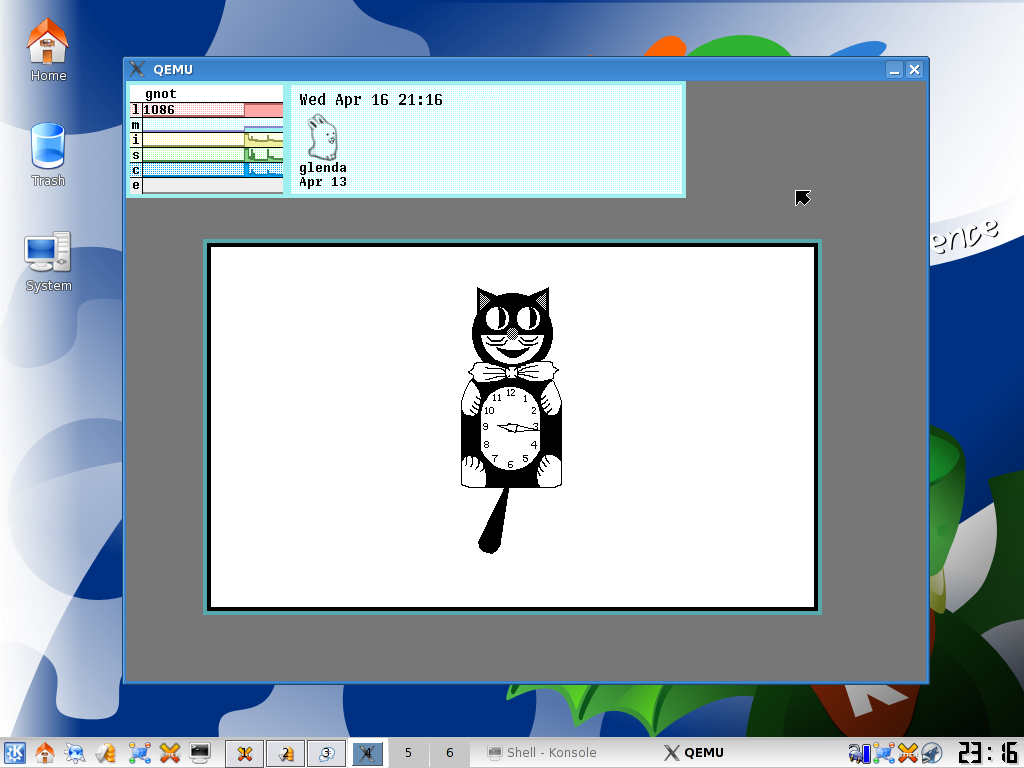Click the 'l' load graph row showing 1086
The width and height of the screenshot is (1024, 768).
click(207, 110)
